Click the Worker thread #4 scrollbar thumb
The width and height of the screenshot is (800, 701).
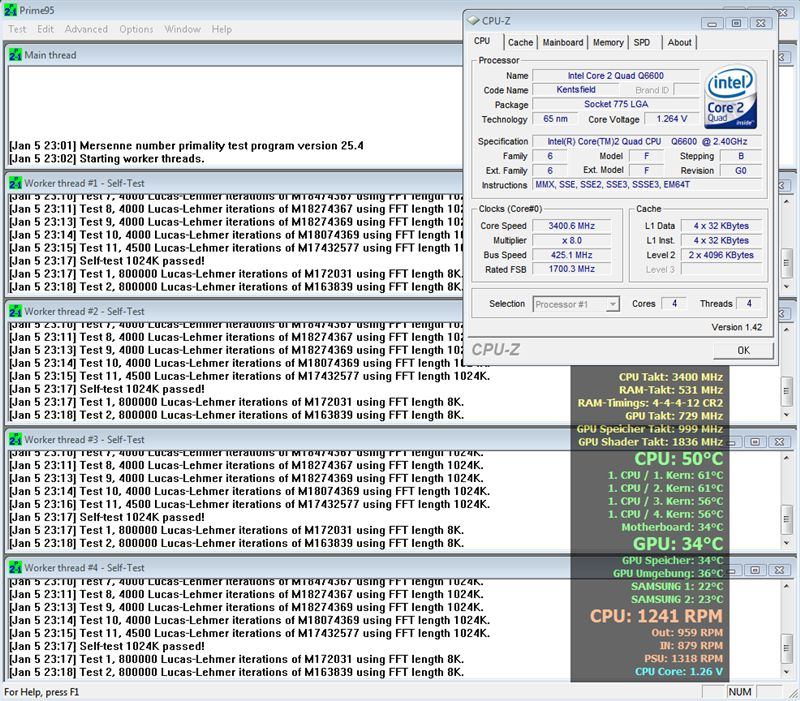click(x=786, y=647)
